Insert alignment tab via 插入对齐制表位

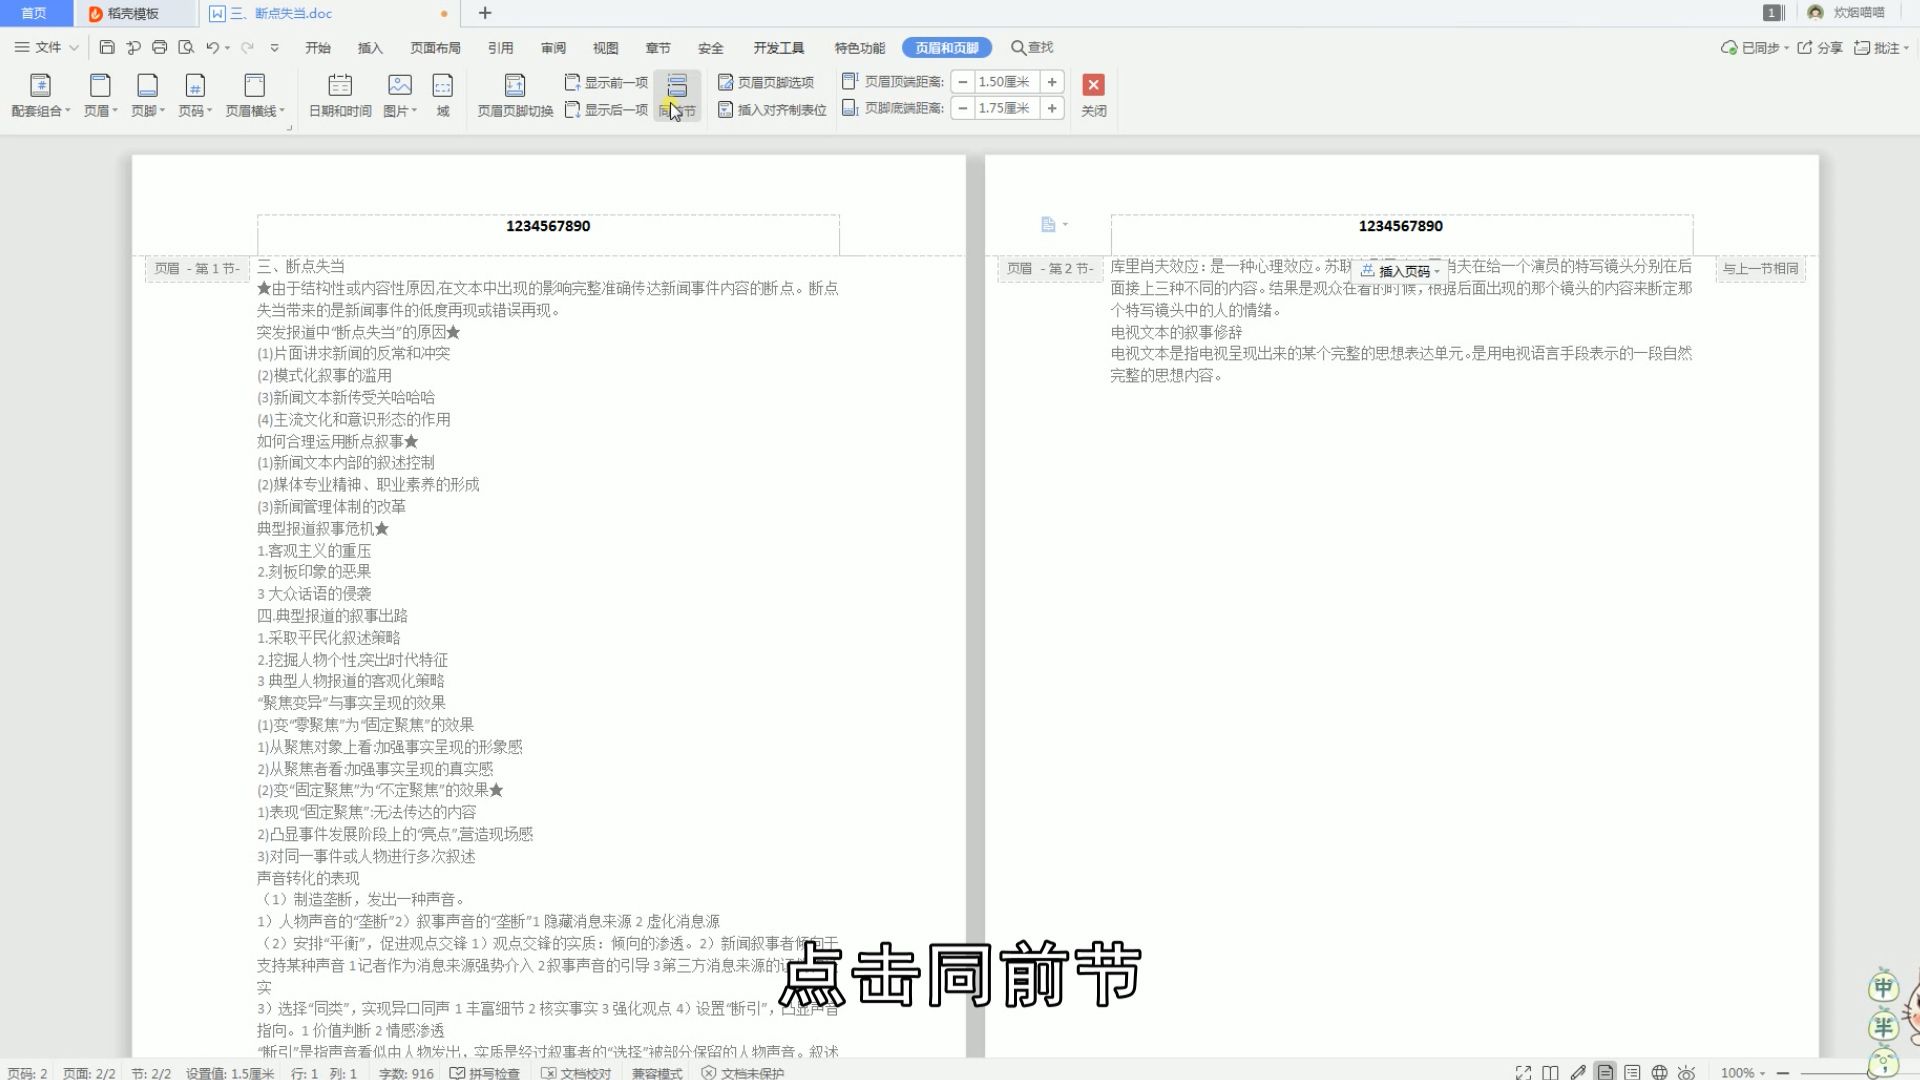(x=770, y=110)
